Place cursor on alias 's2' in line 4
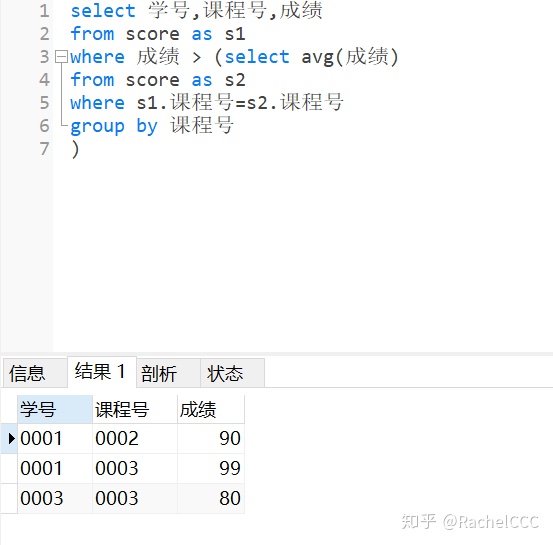 (235, 80)
